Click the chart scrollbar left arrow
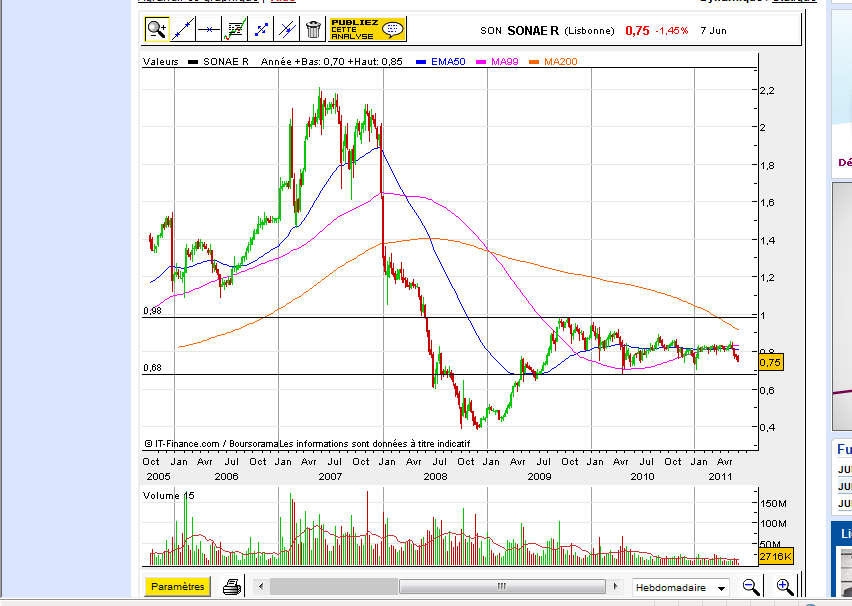Image resolution: width=852 pixels, height=606 pixels. click(x=261, y=586)
